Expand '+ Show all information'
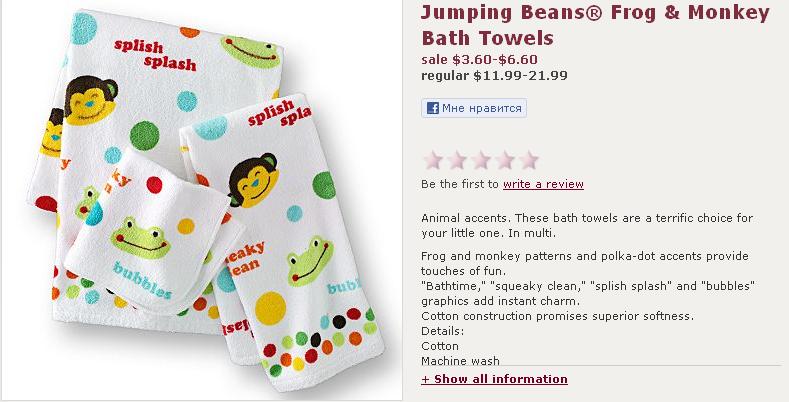Screen dimensions: 789x402 click(x=494, y=379)
